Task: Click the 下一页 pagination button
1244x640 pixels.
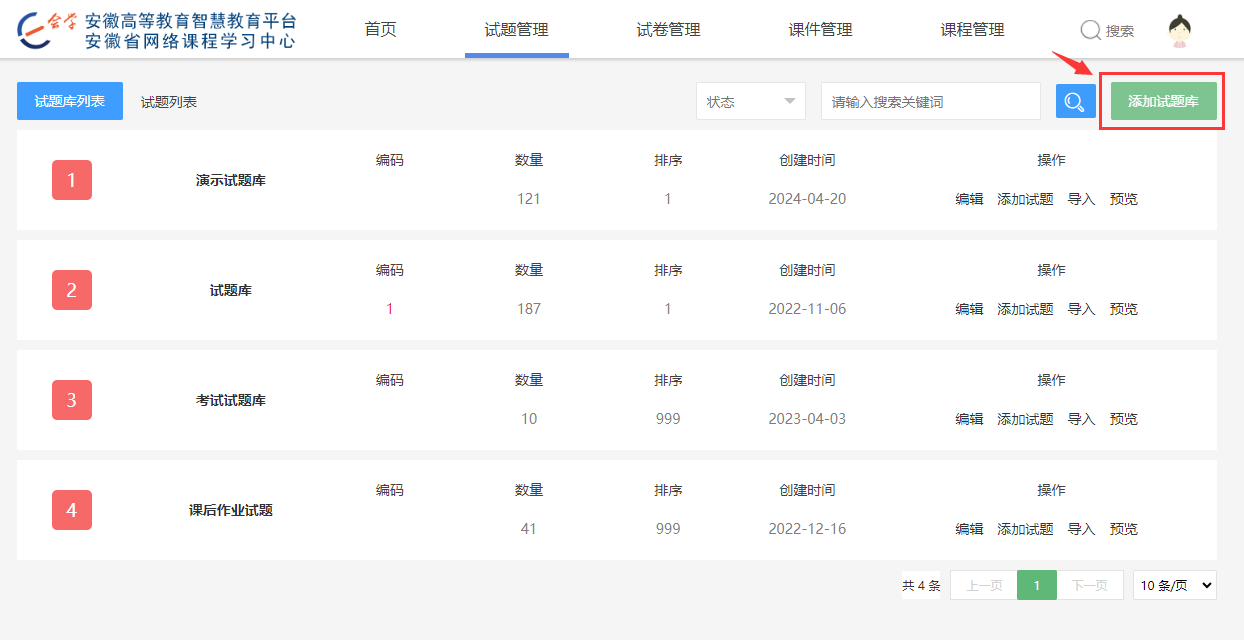Action: [x=1090, y=585]
